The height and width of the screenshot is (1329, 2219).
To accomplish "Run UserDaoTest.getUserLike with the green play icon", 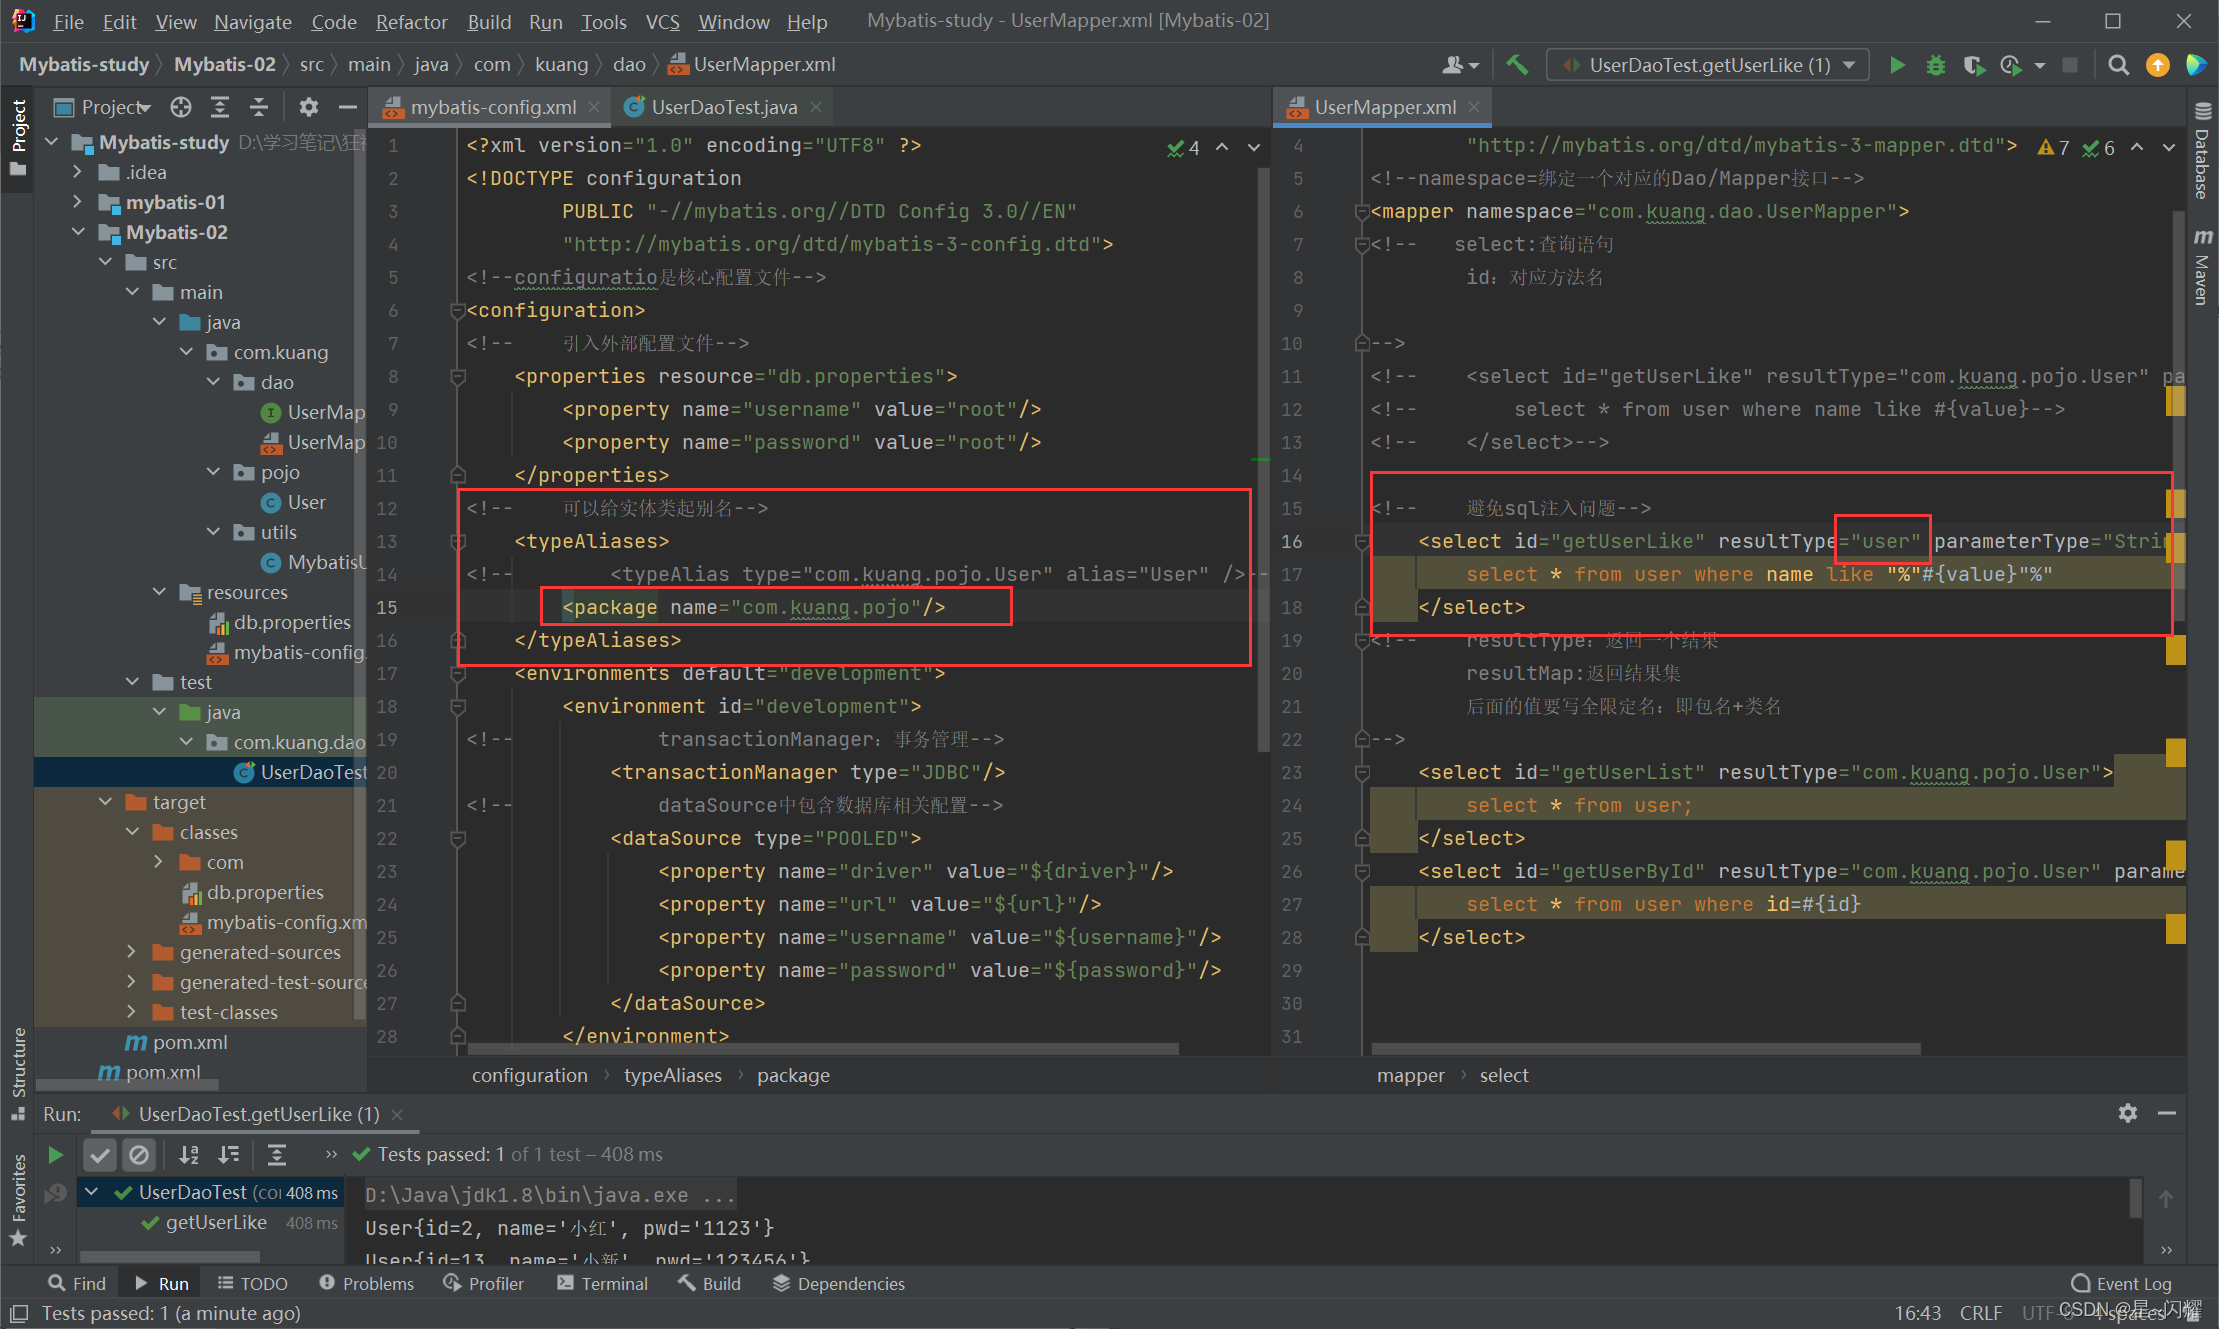I will (1897, 65).
